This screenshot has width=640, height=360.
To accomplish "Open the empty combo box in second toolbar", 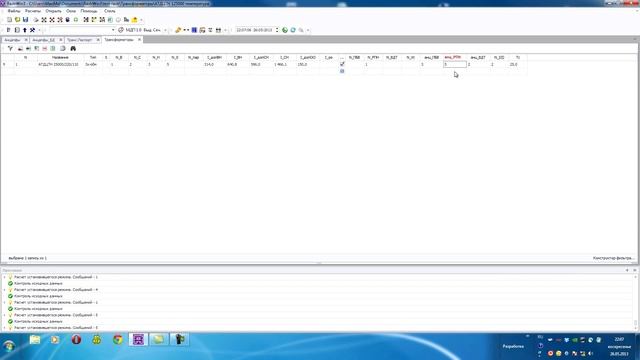I will pyautogui.click(x=82, y=30).
